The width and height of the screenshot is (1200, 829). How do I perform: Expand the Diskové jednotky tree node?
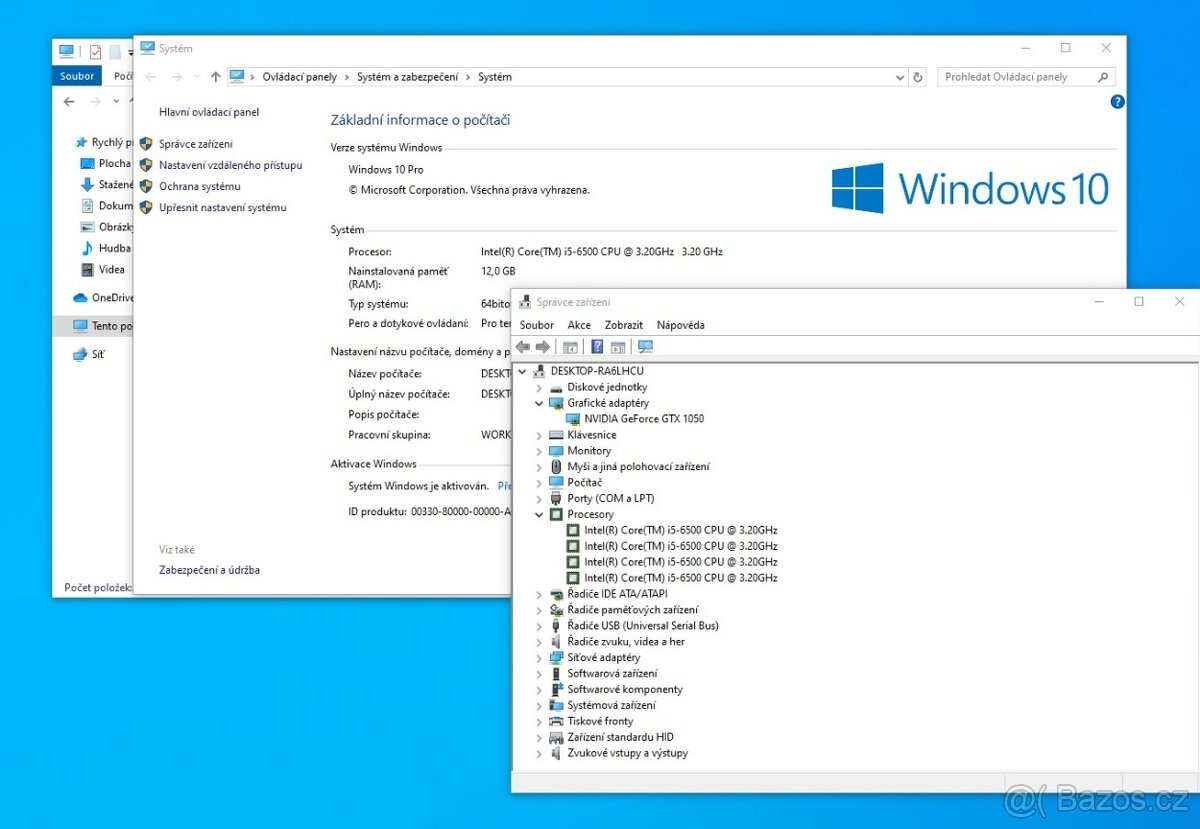click(539, 387)
